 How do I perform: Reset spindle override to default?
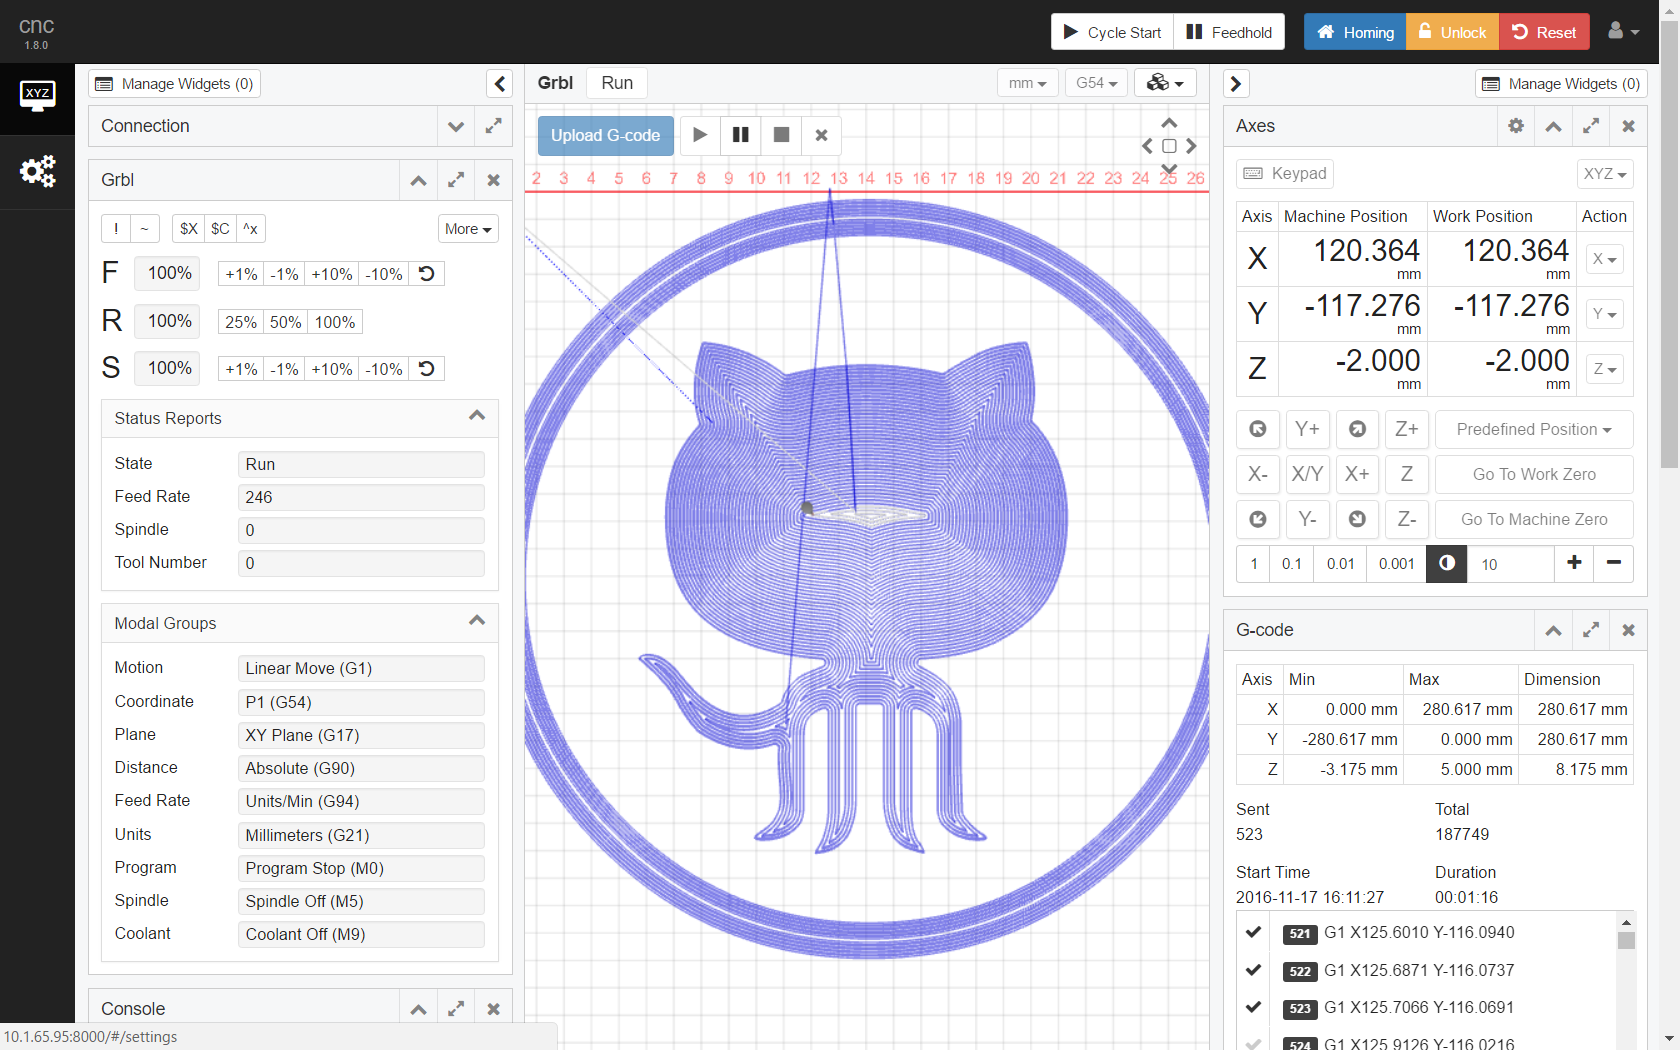[427, 369]
